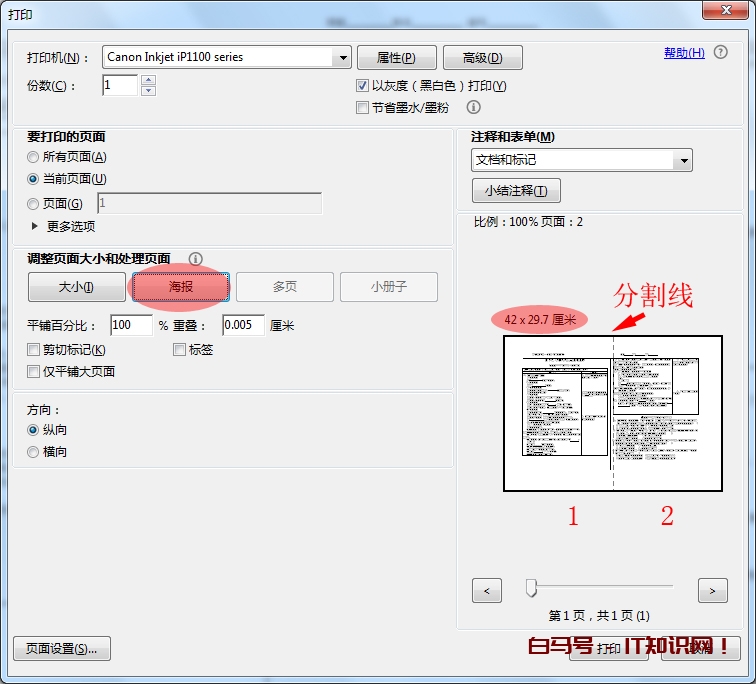Viewport: 756px width, 684px height.
Task: Decrease copies with the down spinner arrow
Action: click(148, 91)
